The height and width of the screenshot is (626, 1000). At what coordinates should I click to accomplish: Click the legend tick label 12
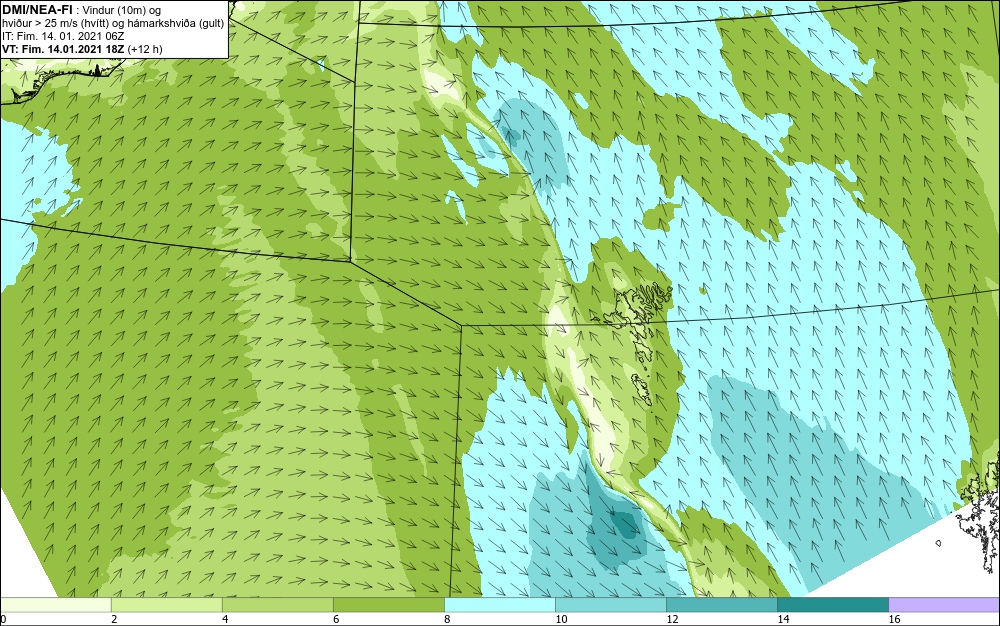(672, 619)
